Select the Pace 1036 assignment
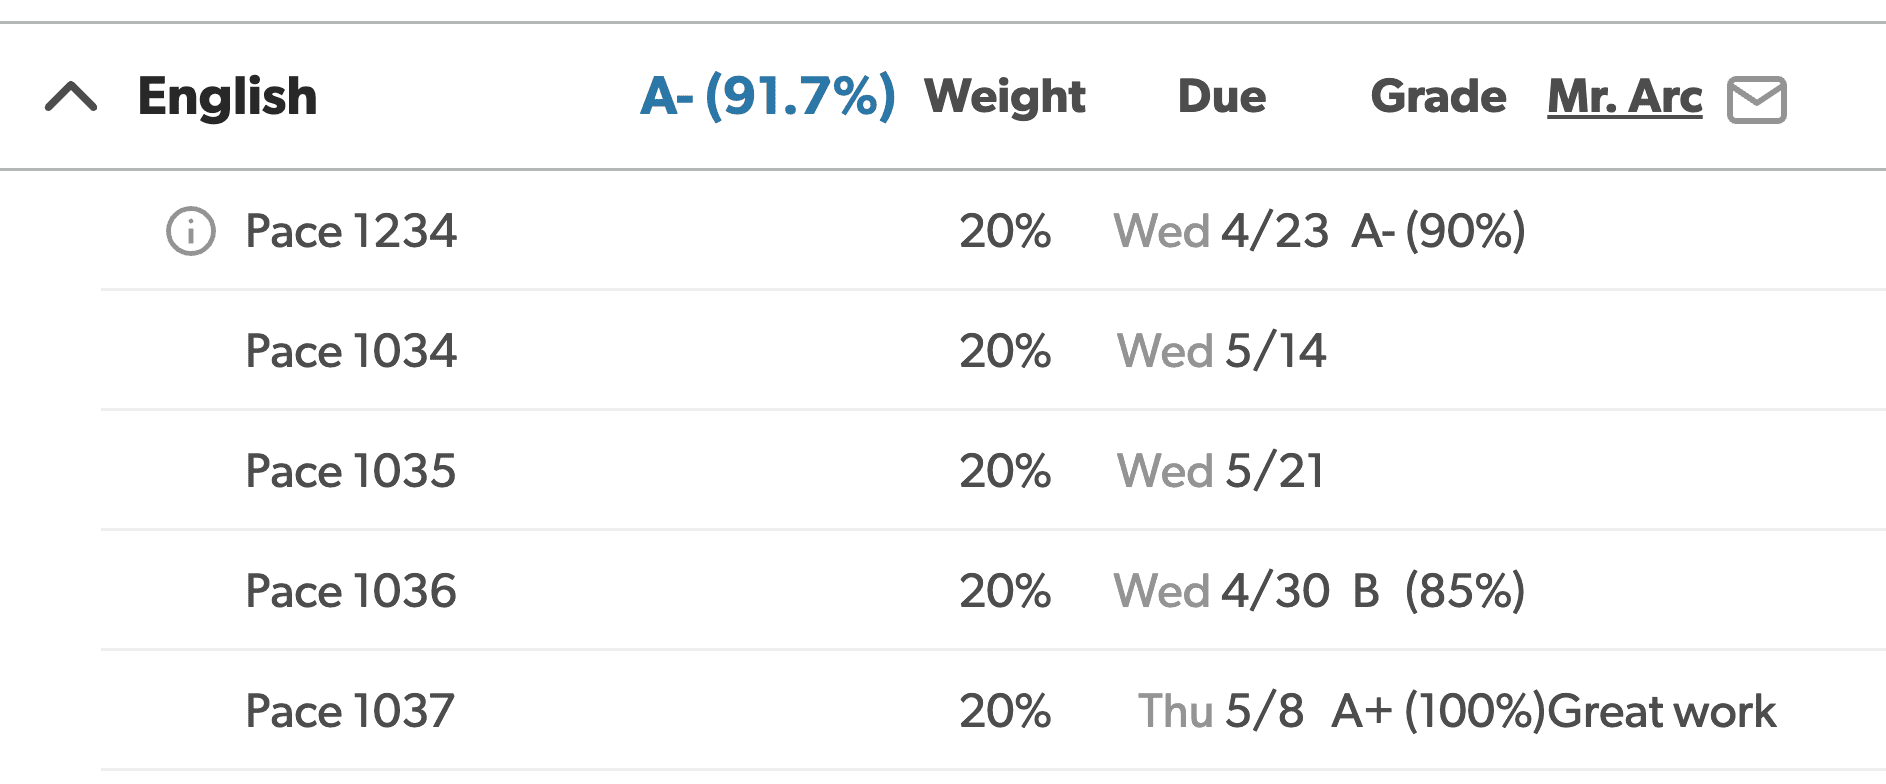The width and height of the screenshot is (1886, 784). tap(351, 591)
